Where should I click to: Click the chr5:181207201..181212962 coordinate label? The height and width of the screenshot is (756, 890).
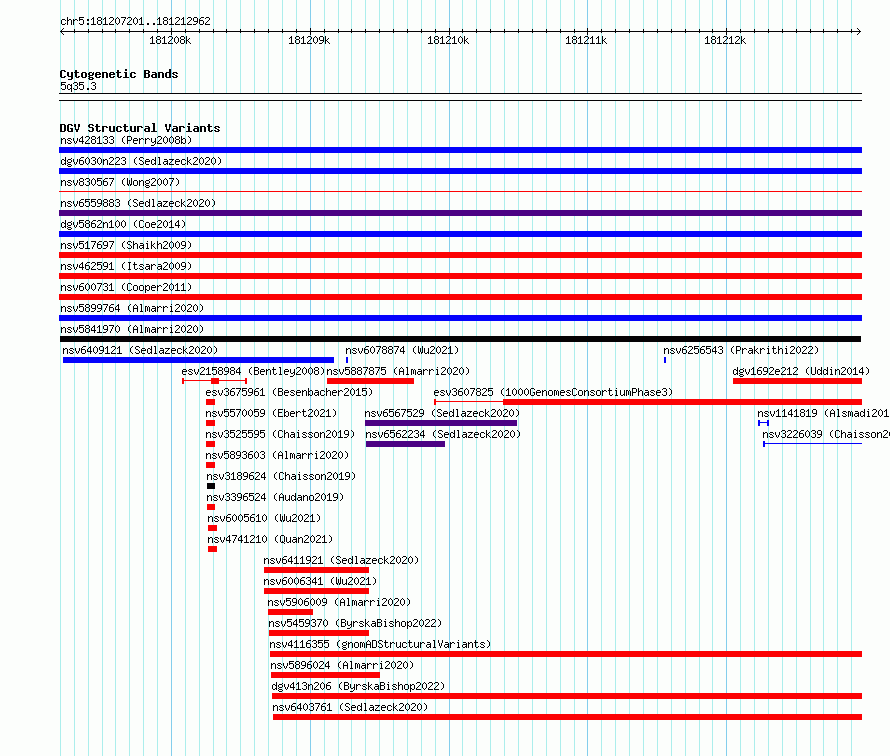coord(135,21)
